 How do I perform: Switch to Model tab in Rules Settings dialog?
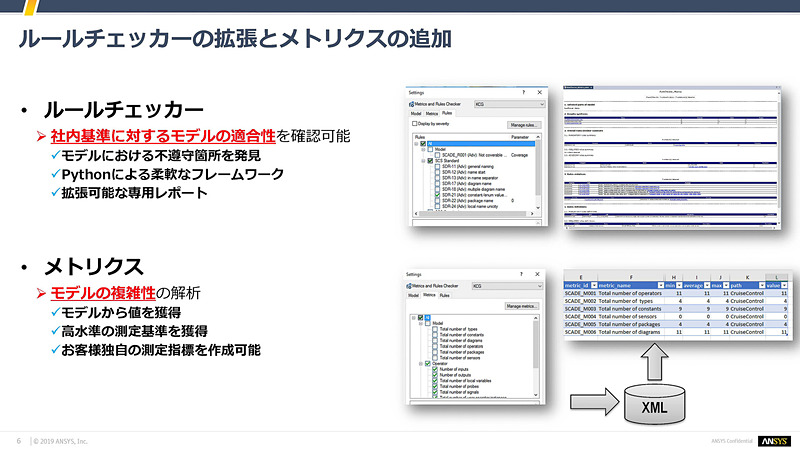416,113
